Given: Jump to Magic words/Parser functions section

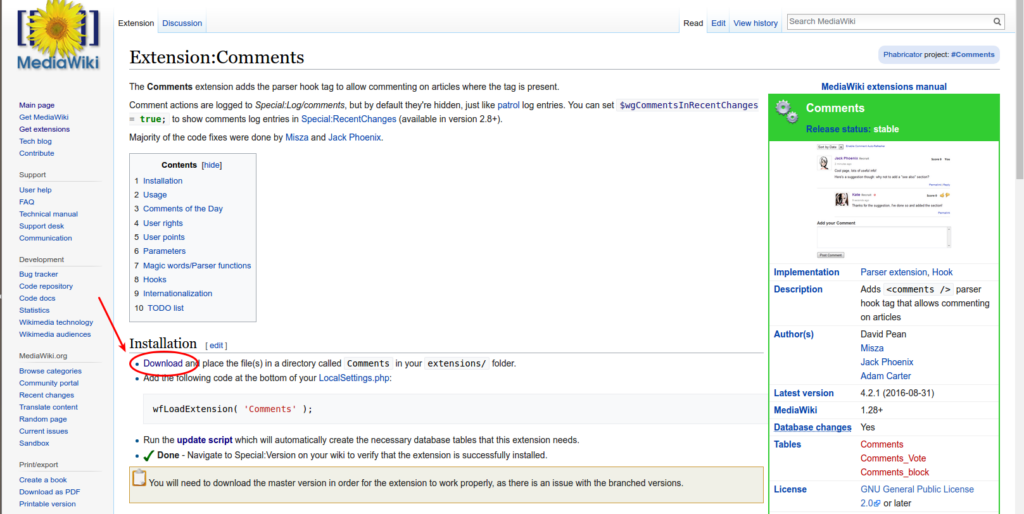Looking at the screenshot, I should coord(197,265).
